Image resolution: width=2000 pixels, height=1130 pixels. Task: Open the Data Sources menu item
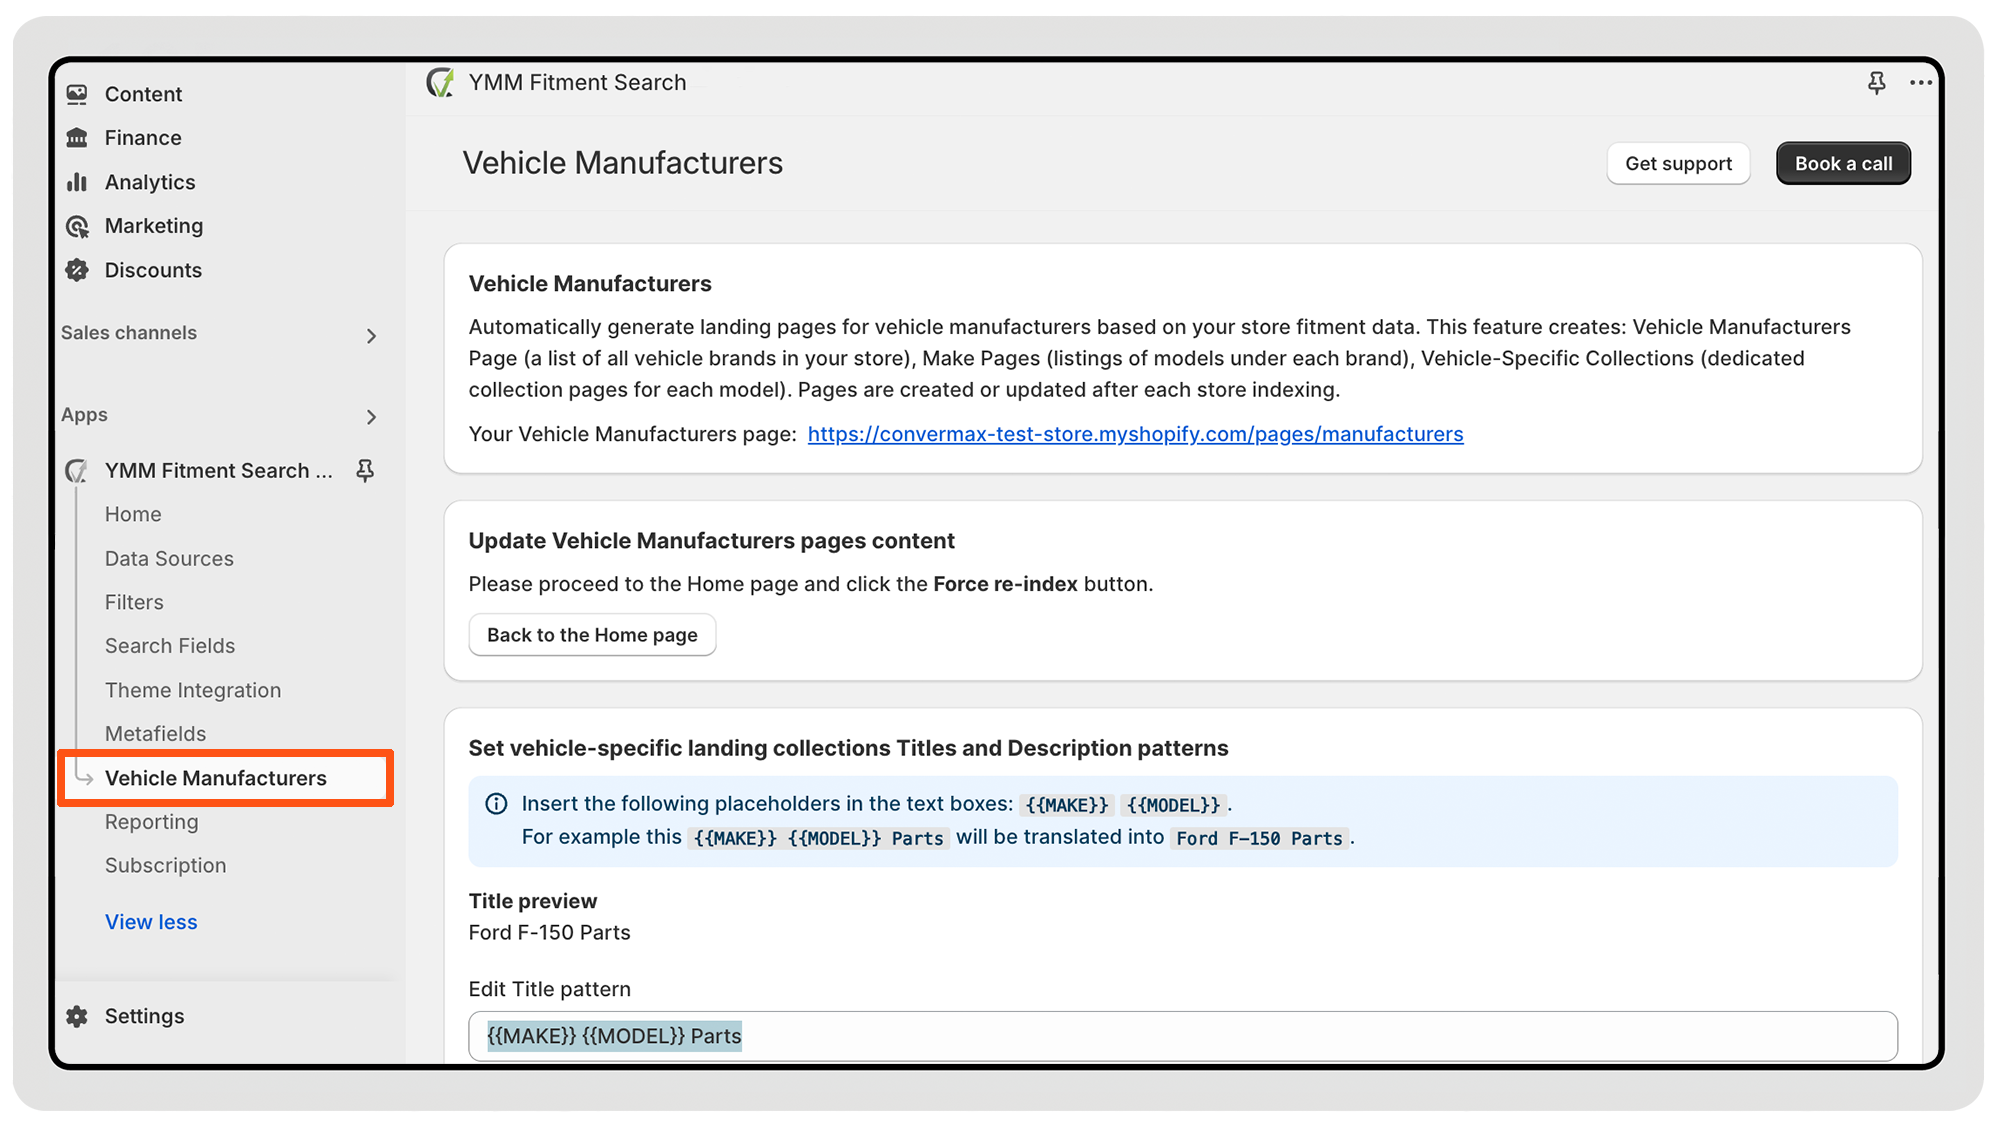tap(169, 559)
